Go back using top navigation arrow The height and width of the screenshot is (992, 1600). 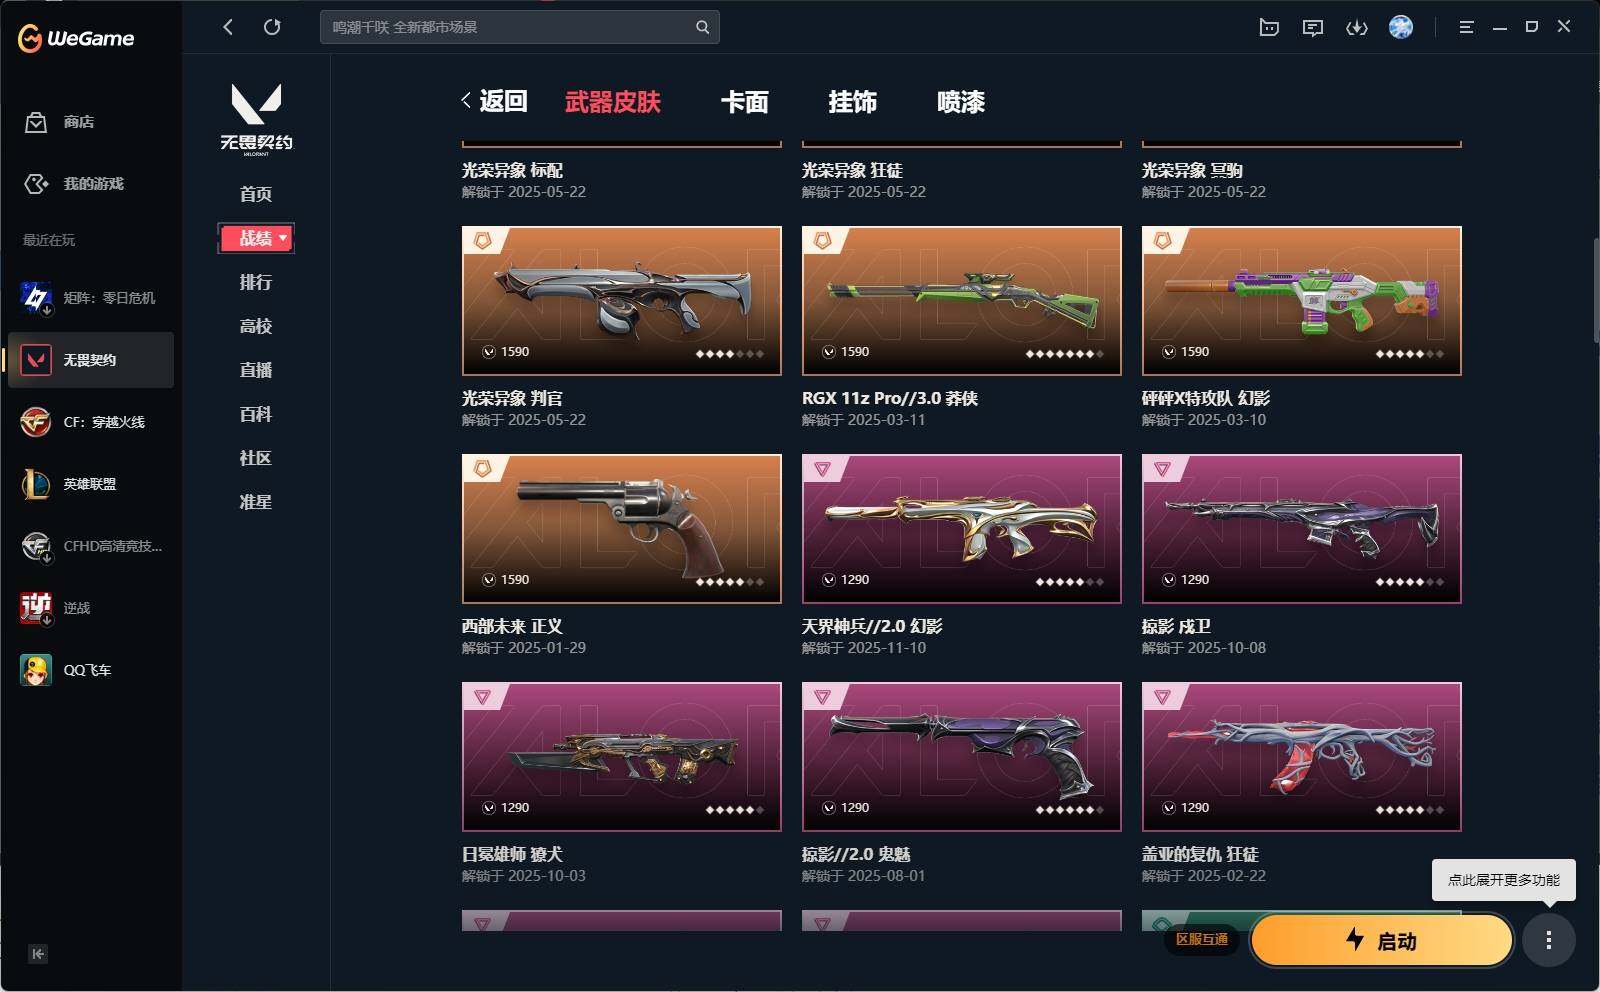click(228, 27)
